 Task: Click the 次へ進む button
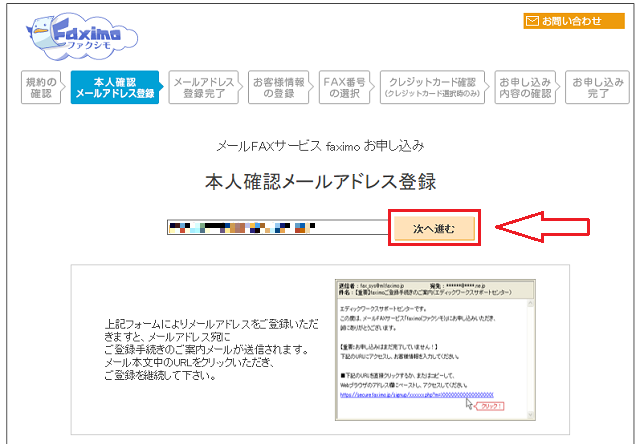[x=434, y=228]
